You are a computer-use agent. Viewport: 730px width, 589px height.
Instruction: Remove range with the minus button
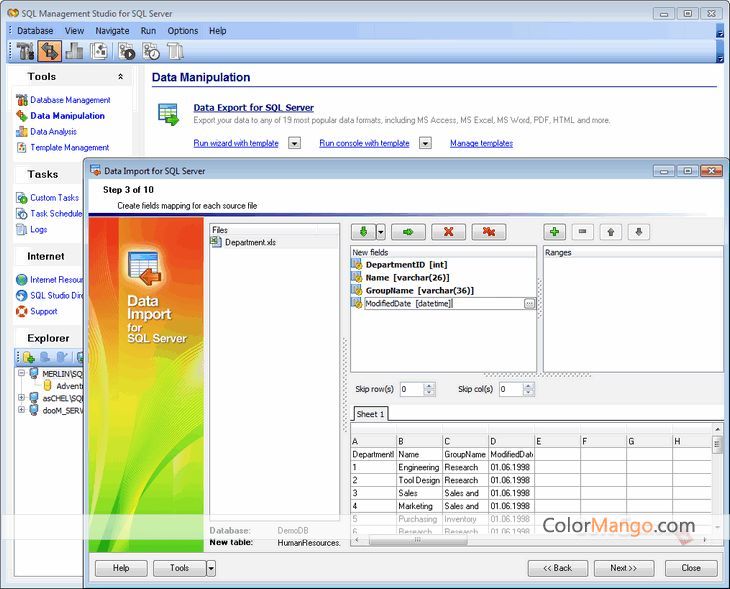(x=582, y=232)
